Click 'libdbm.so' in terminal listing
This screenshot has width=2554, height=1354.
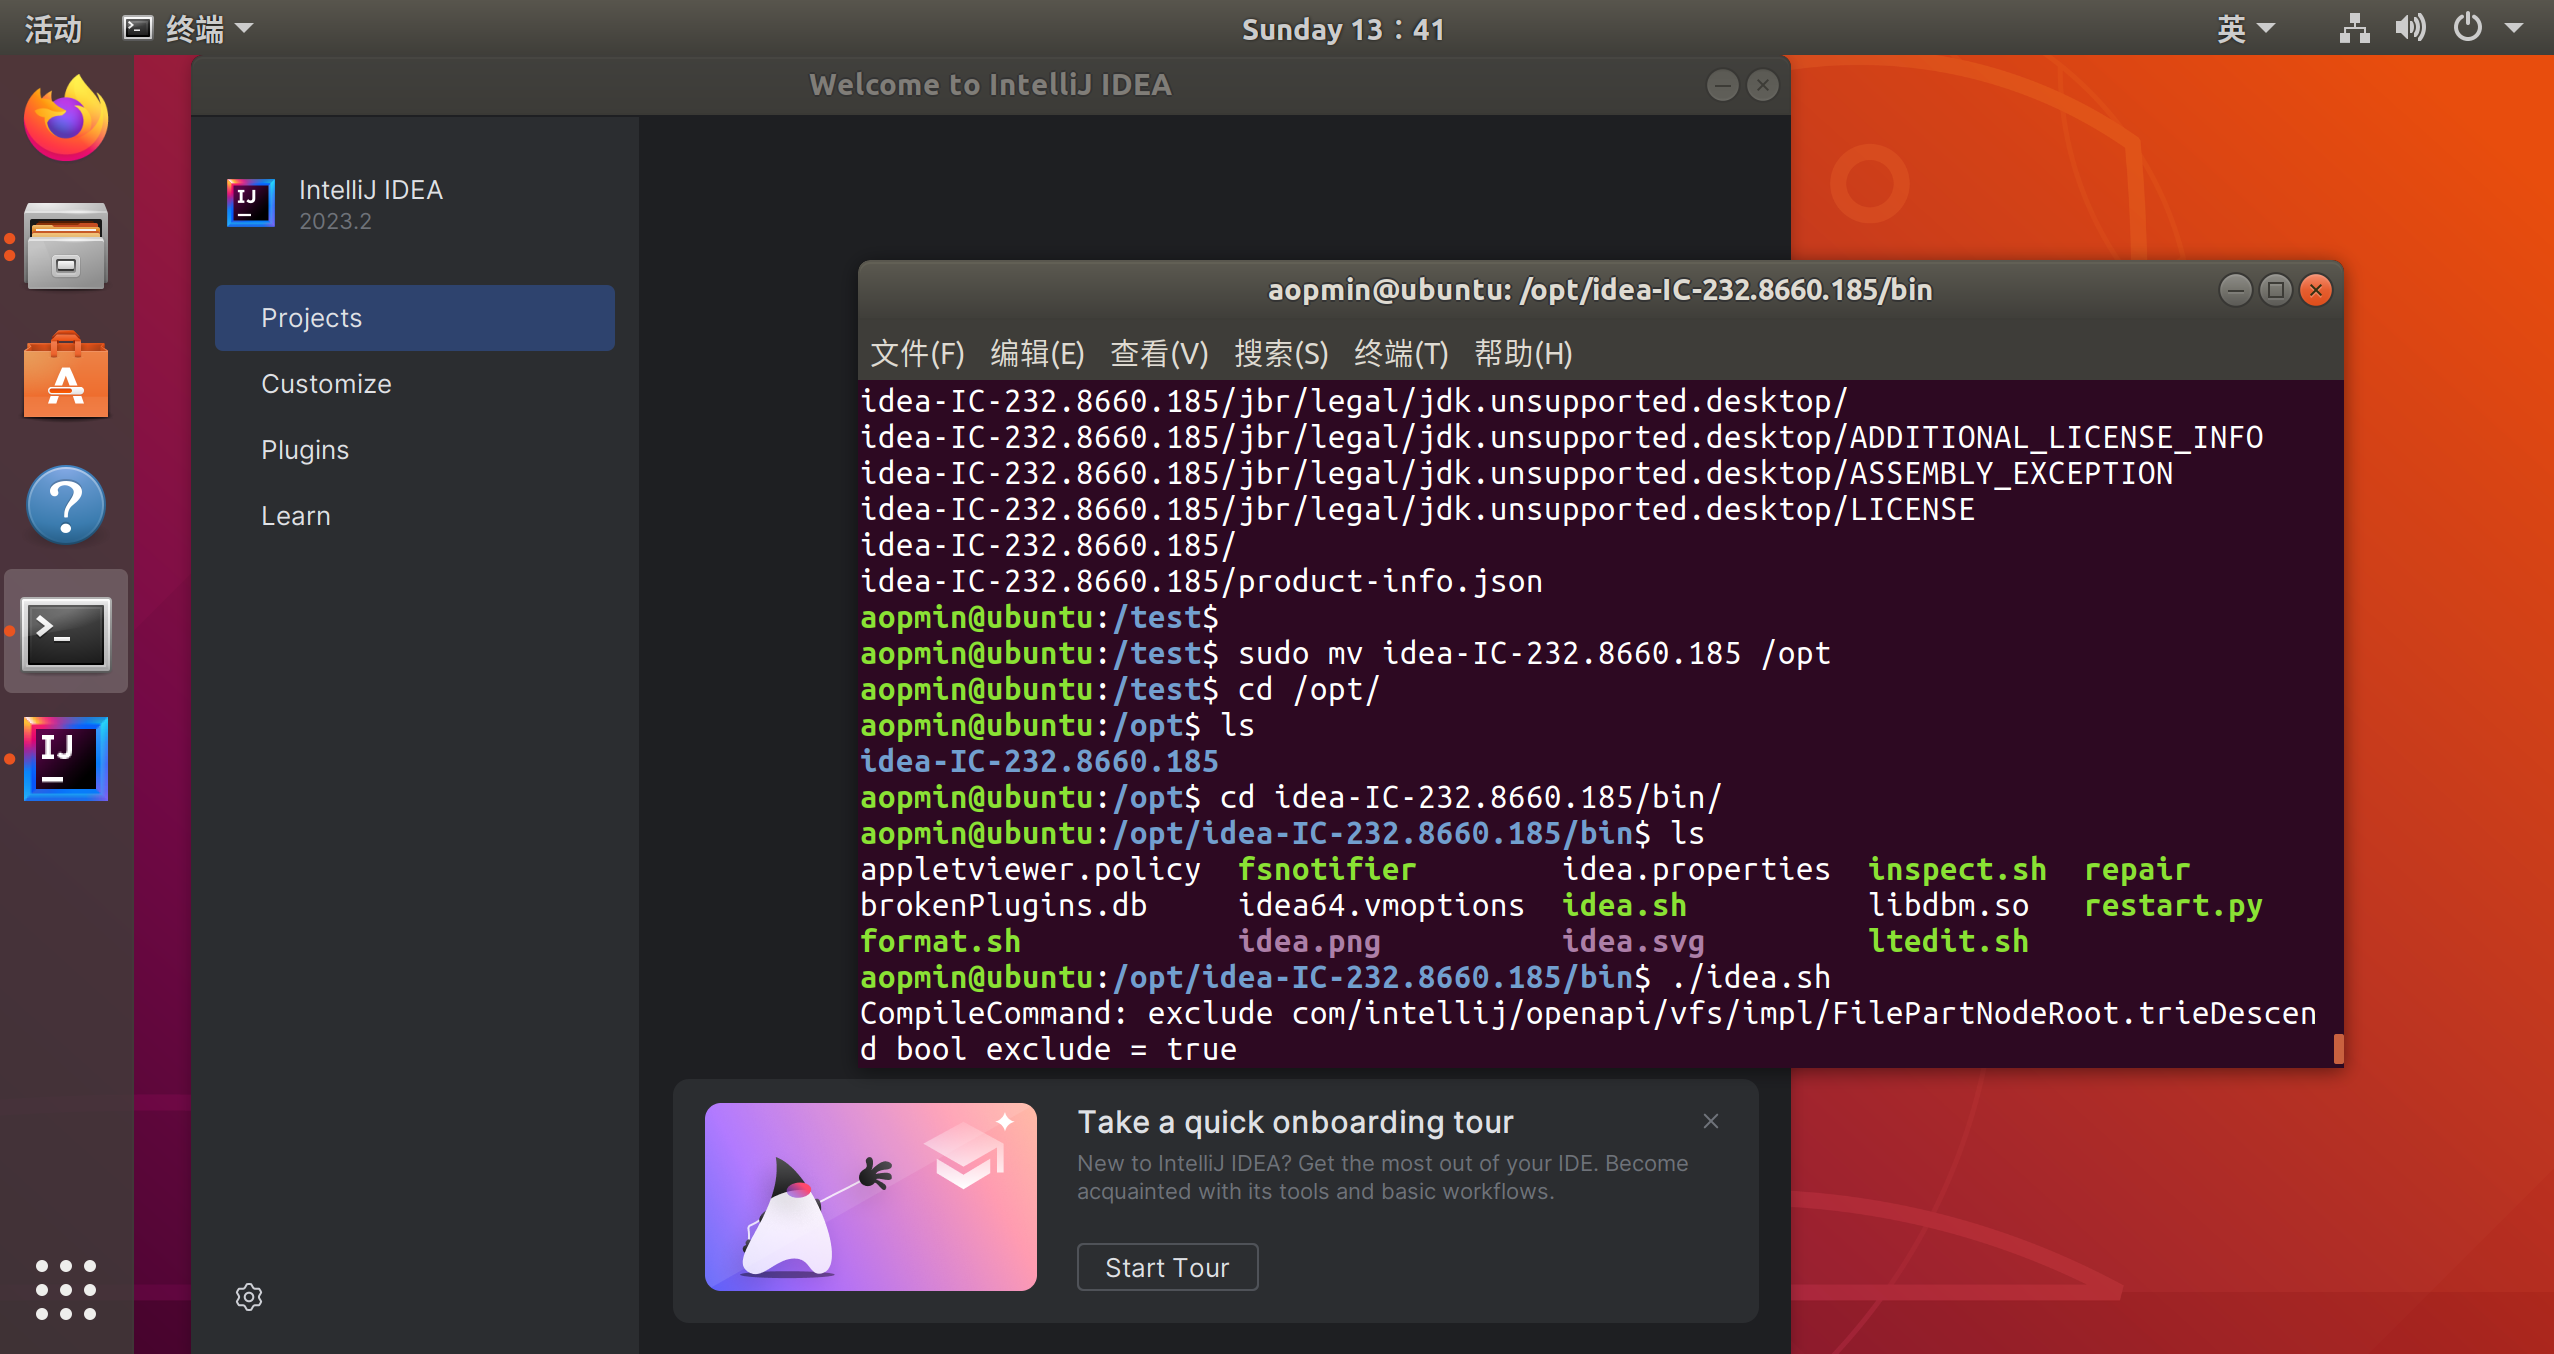(x=1948, y=905)
